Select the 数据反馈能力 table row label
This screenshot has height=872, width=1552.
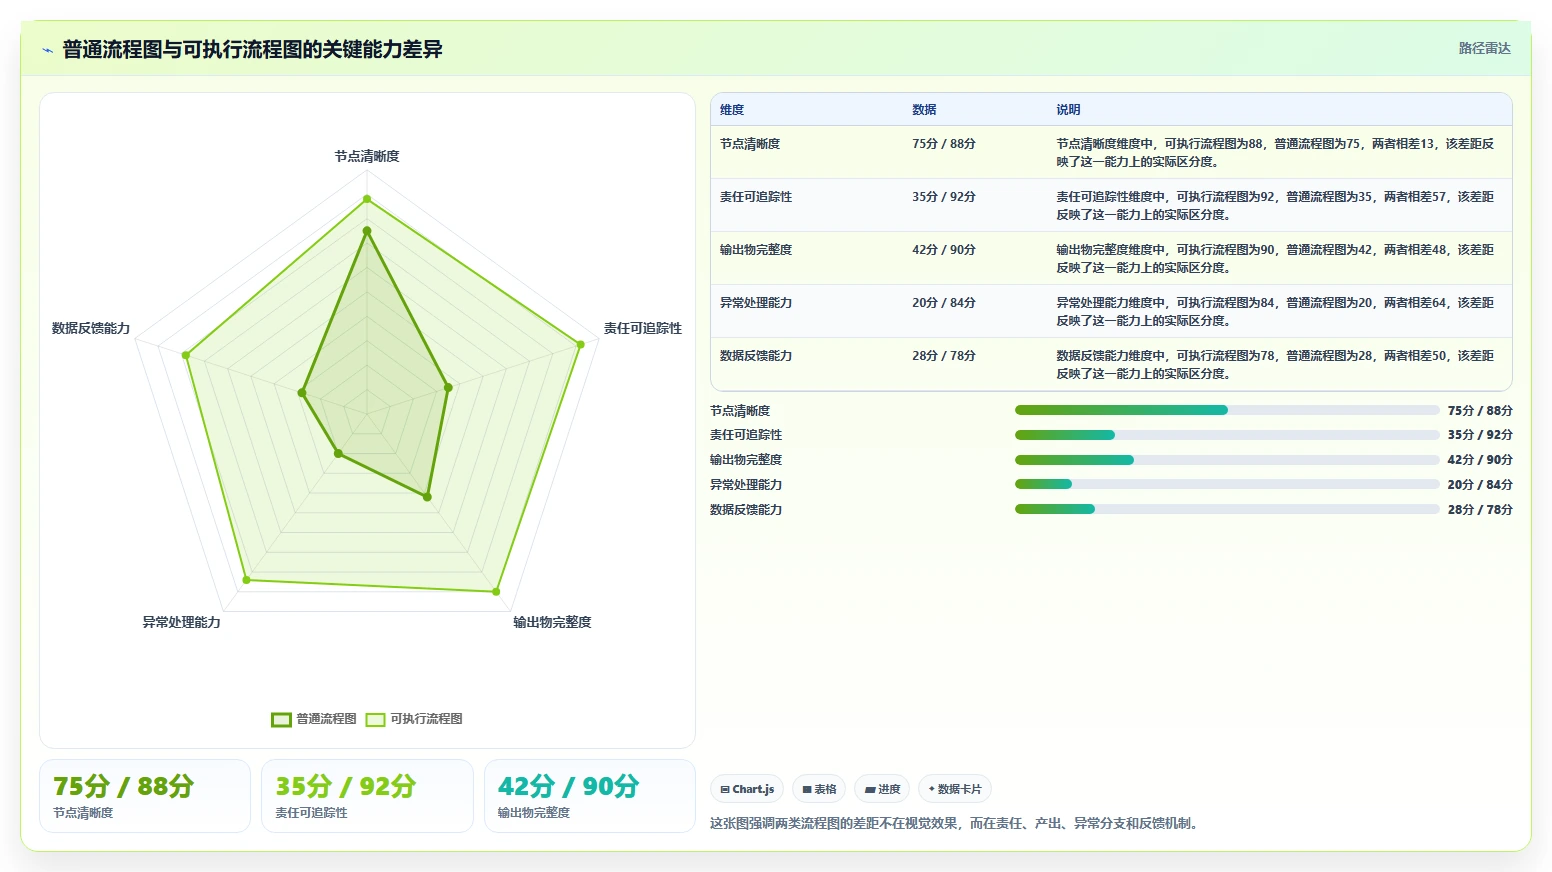(756, 356)
